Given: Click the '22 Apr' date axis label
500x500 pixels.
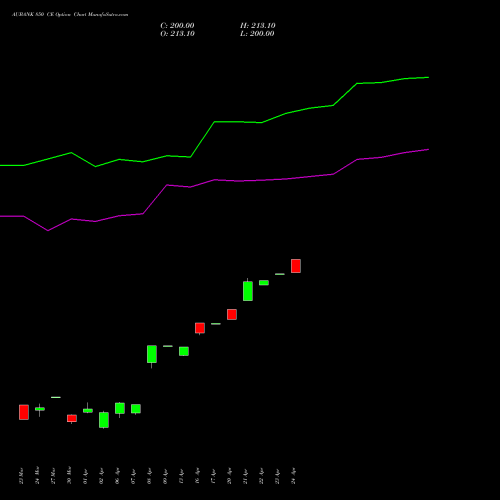Looking at the screenshot, I should (261, 476).
